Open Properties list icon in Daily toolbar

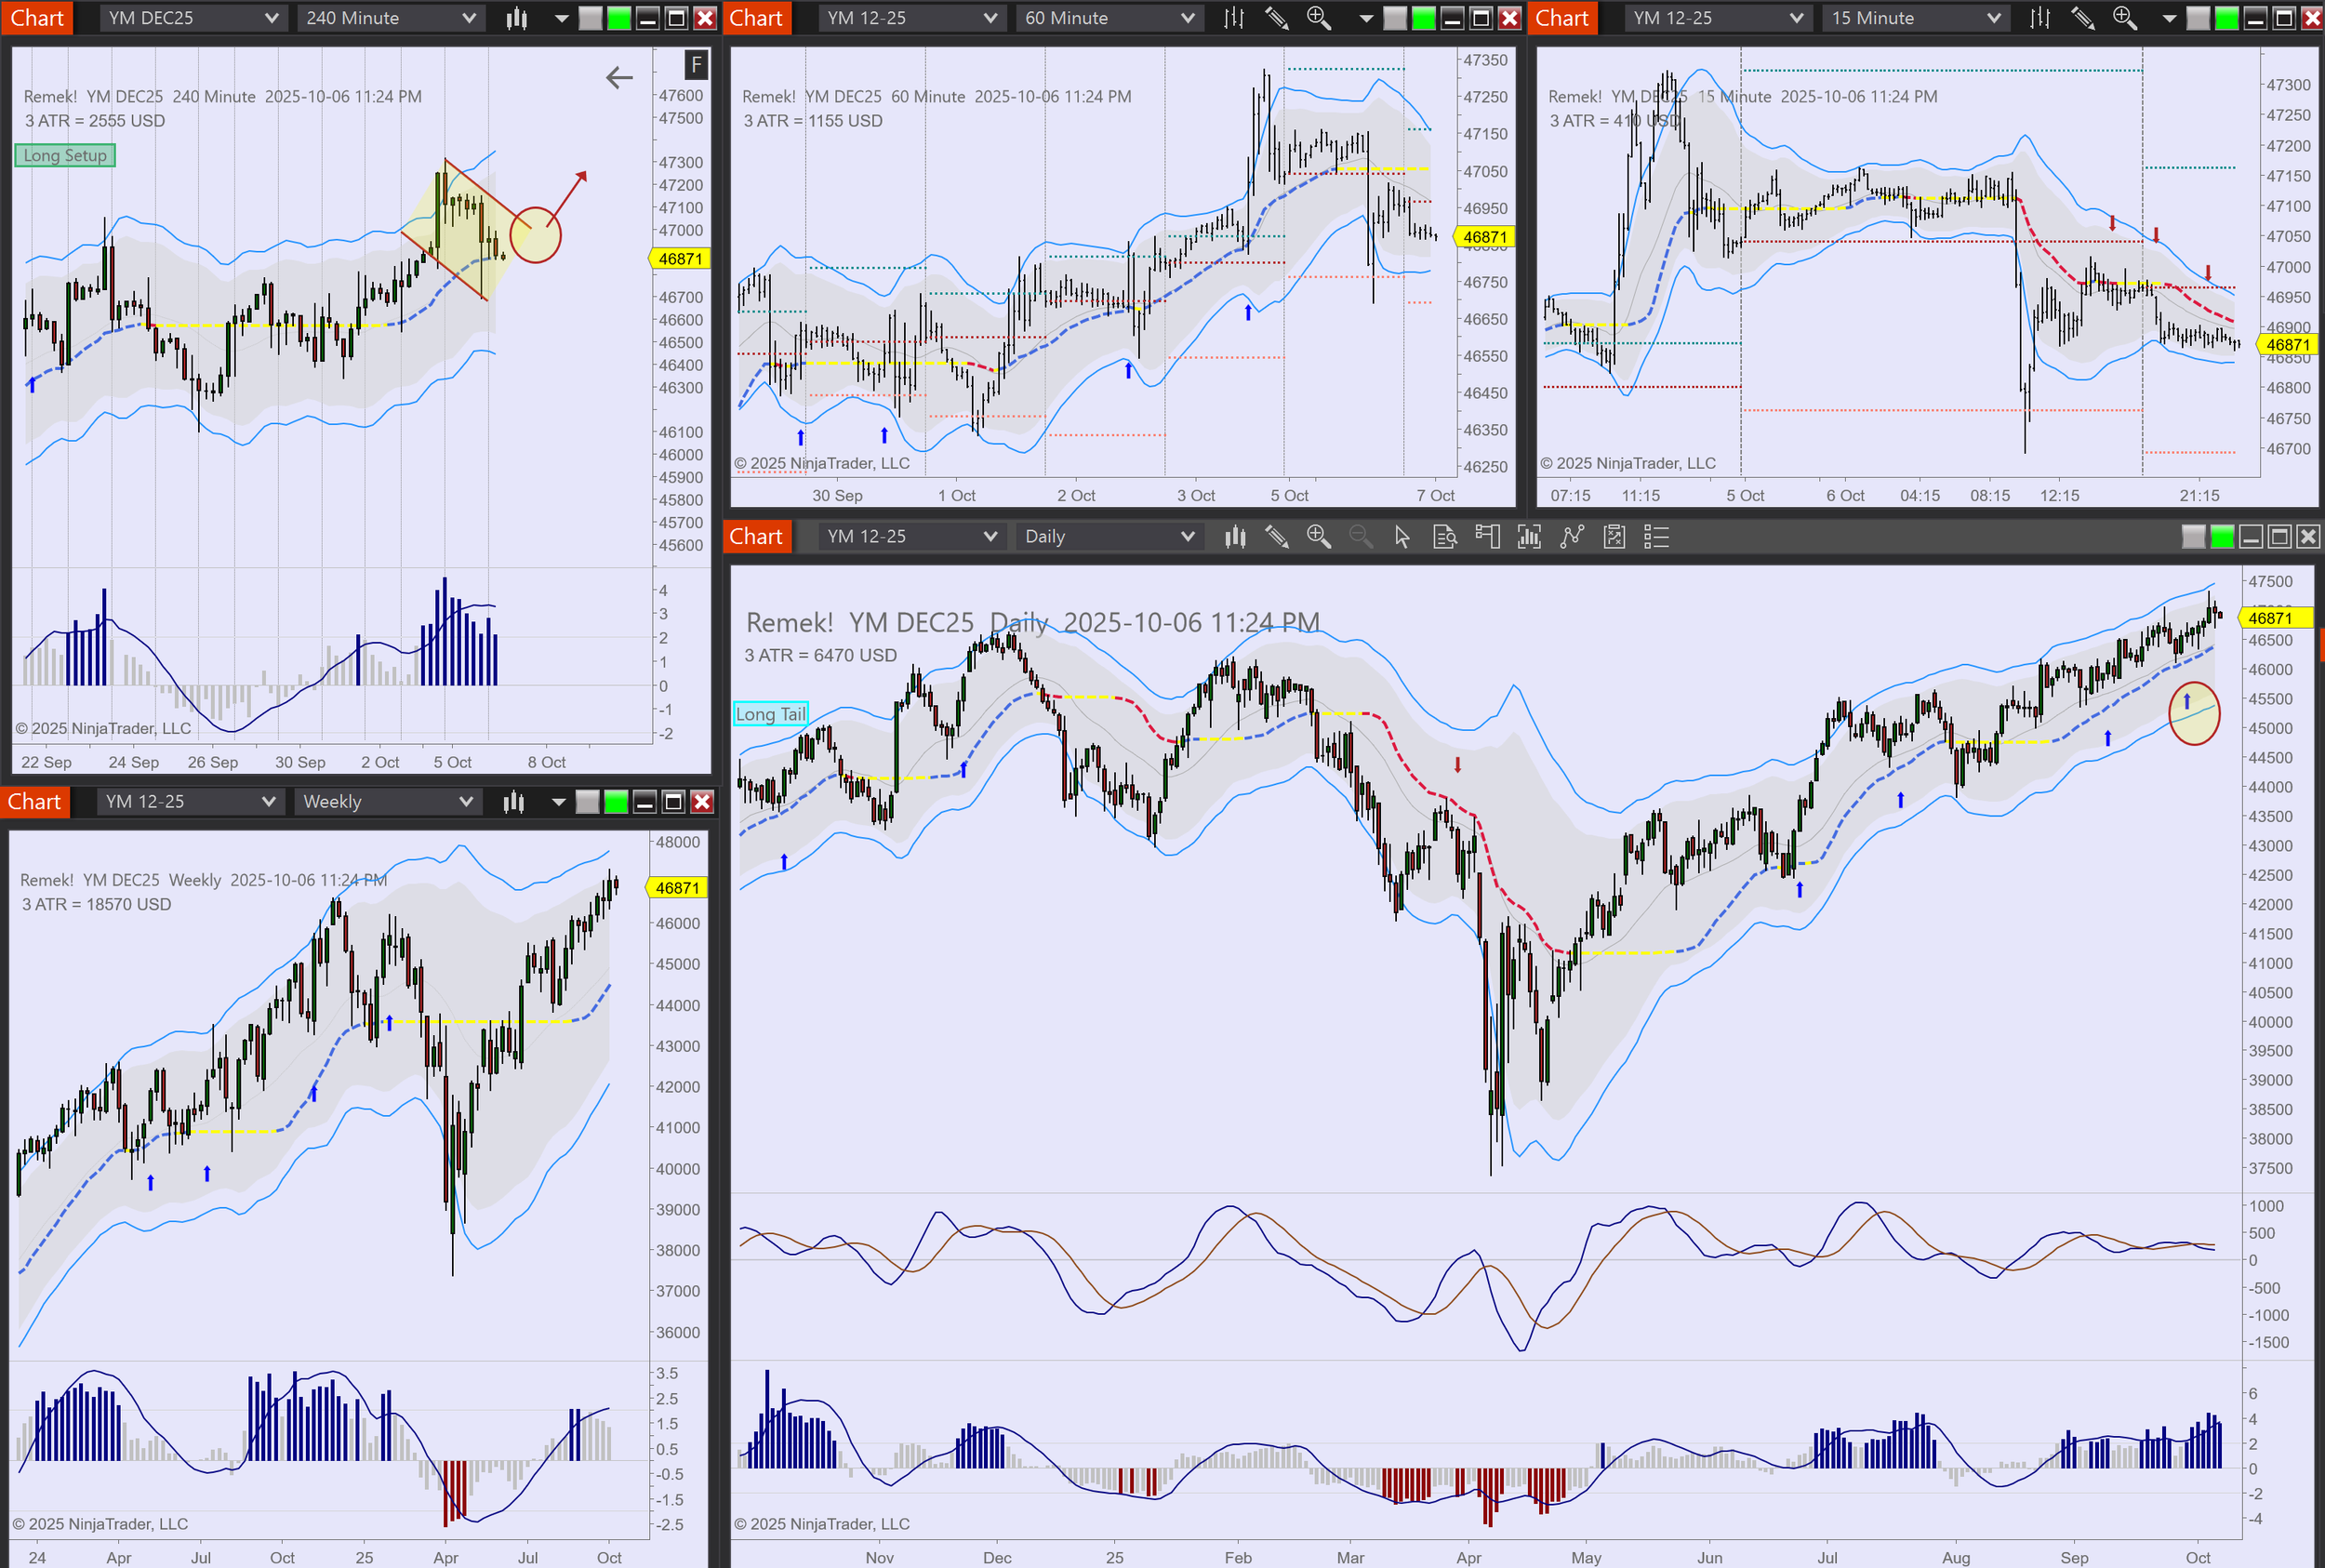(1656, 537)
